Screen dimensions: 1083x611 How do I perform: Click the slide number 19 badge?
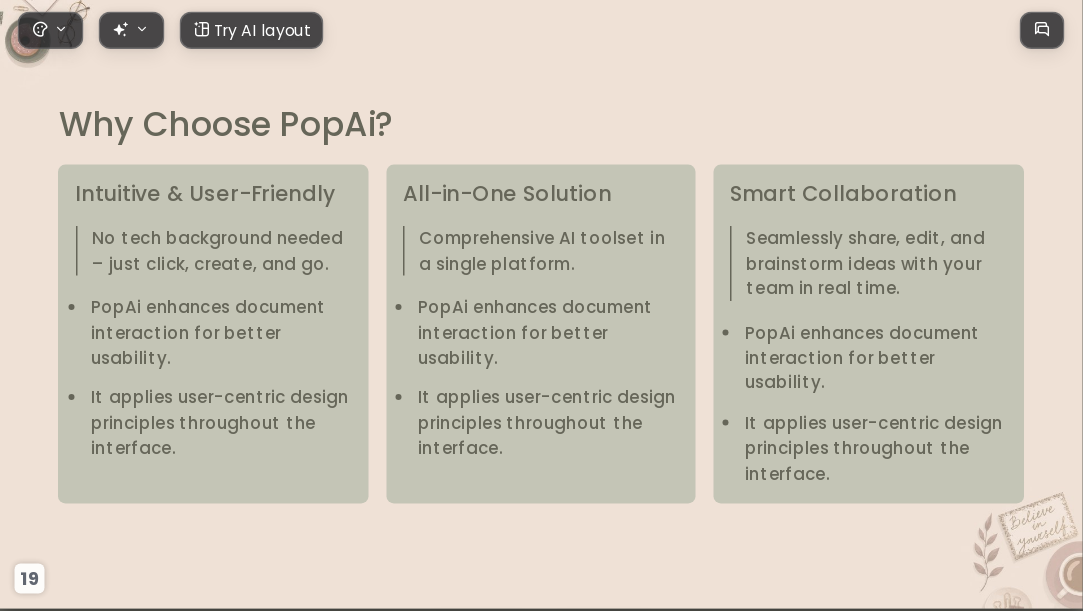point(29,578)
